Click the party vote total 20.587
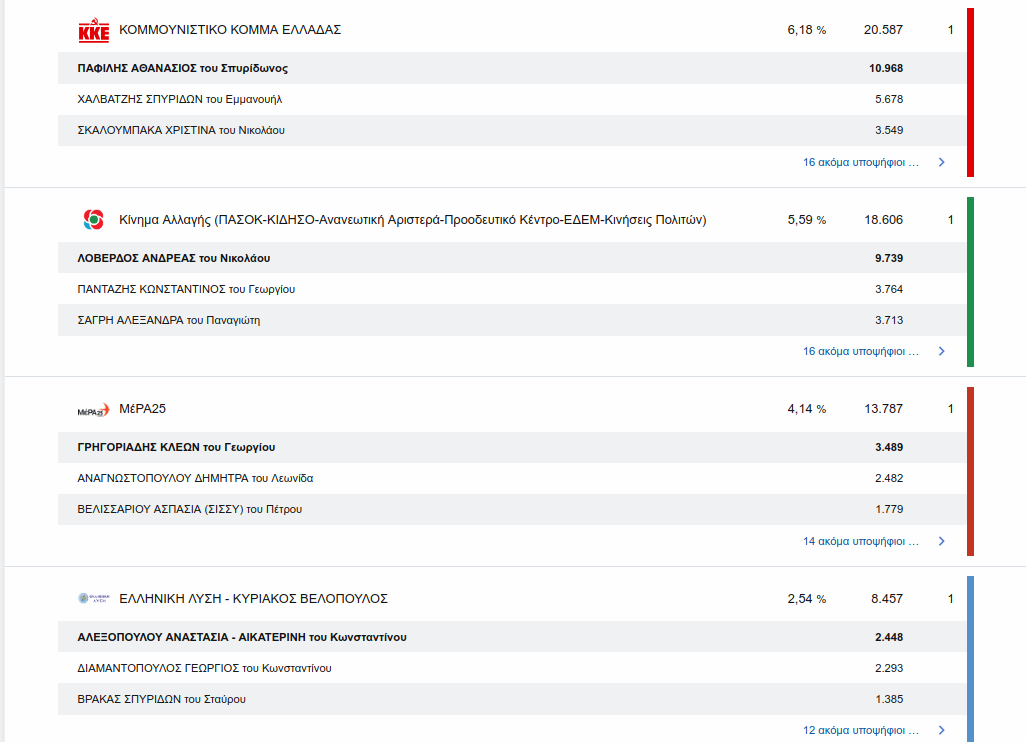The width and height of the screenshot is (1026, 742). point(883,30)
